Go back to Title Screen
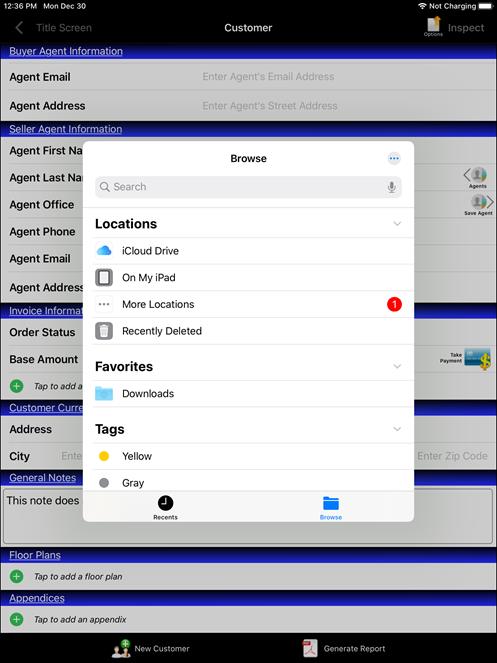 [x=54, y=28]
